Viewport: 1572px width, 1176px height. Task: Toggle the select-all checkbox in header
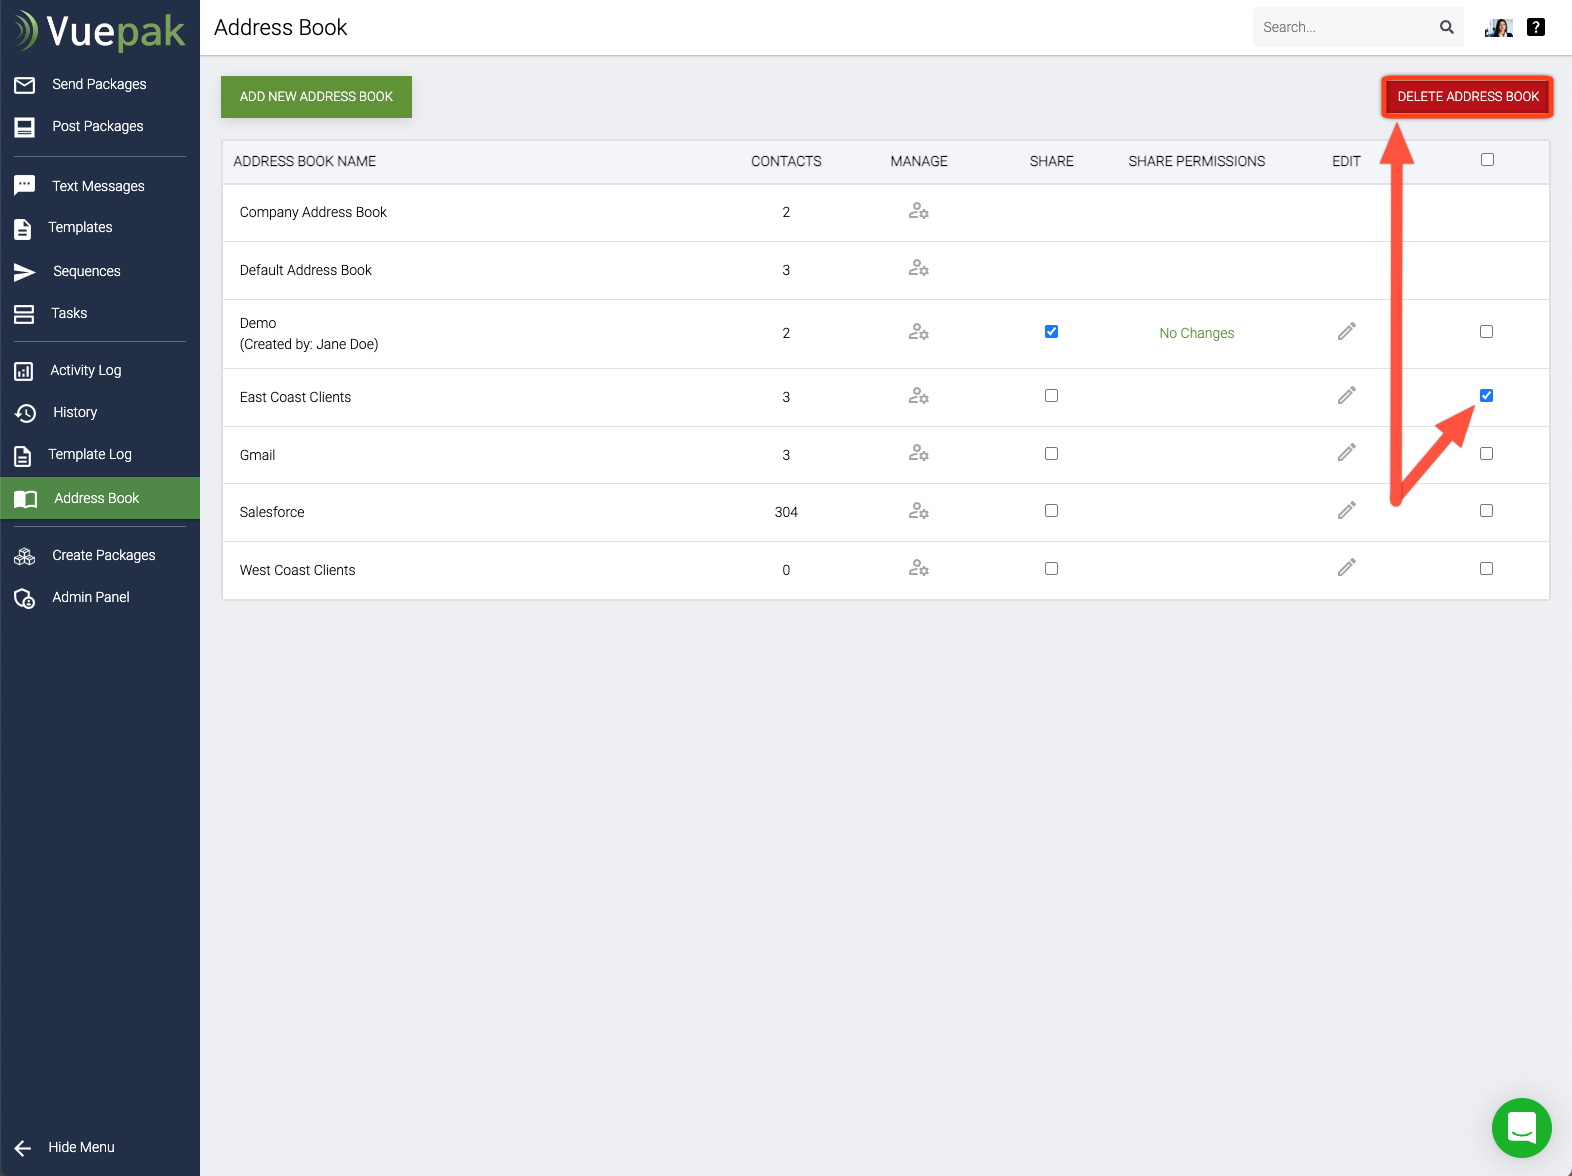click(x=1487, y=160)
